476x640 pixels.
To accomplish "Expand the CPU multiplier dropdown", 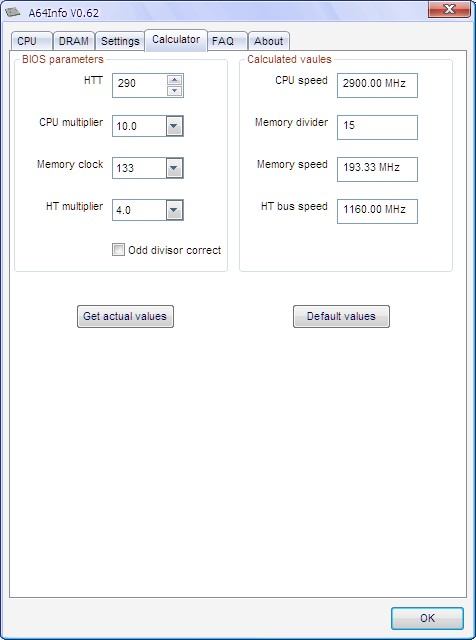I will click(x=174, y=126).
